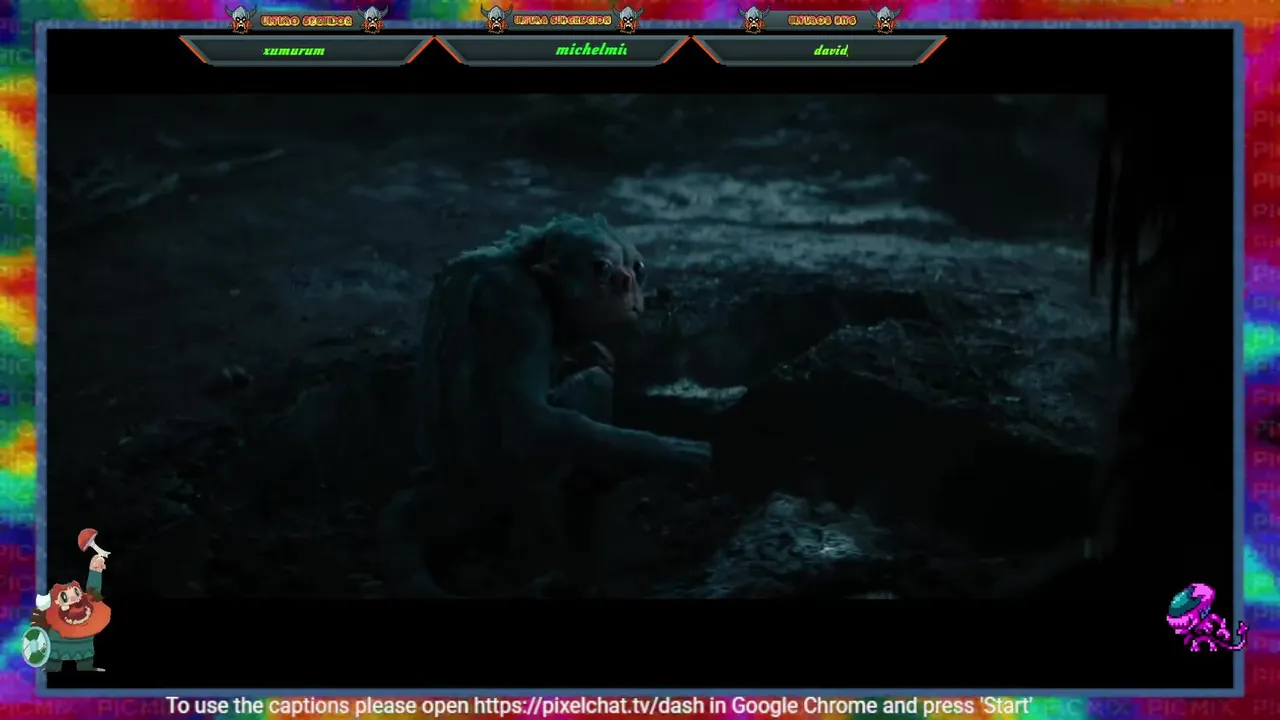Open the pixelchat.tv/dash captions link text

point(589,706)
